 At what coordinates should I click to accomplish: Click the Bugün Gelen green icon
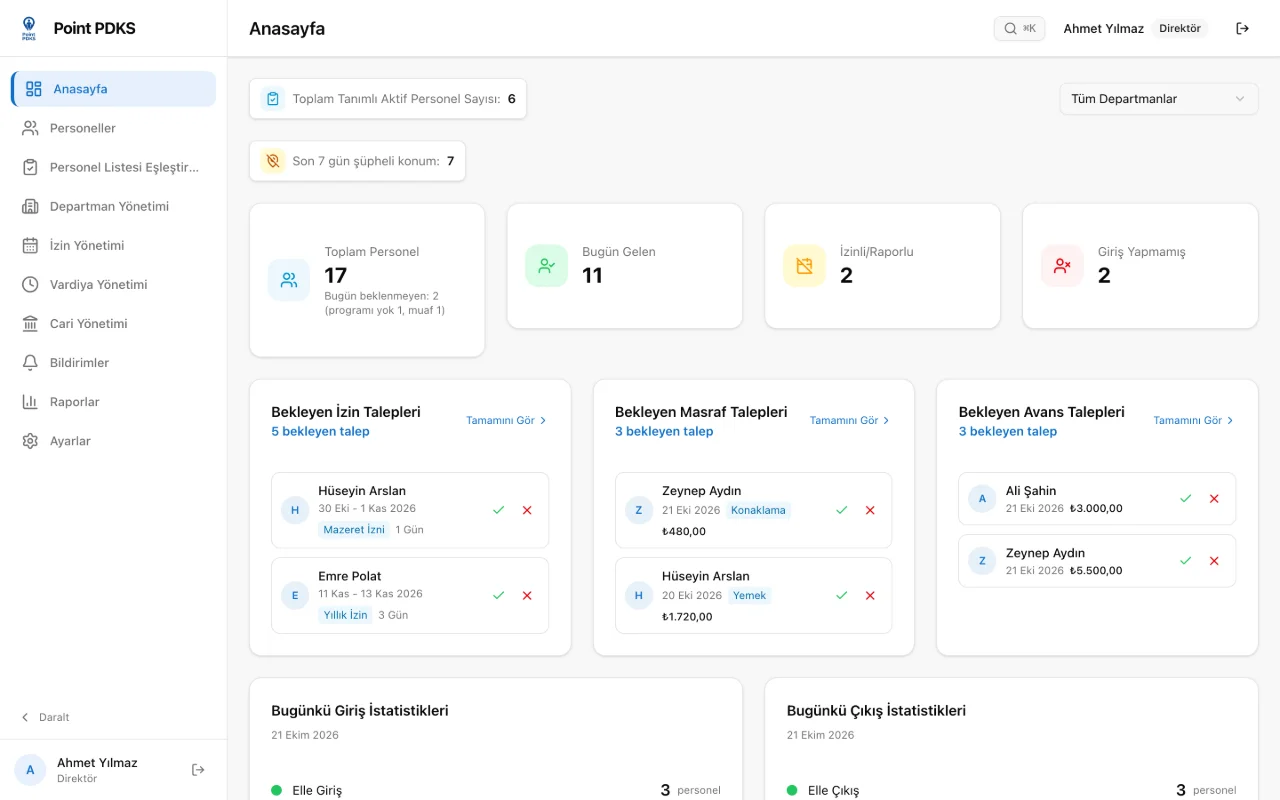pos(546,266)
